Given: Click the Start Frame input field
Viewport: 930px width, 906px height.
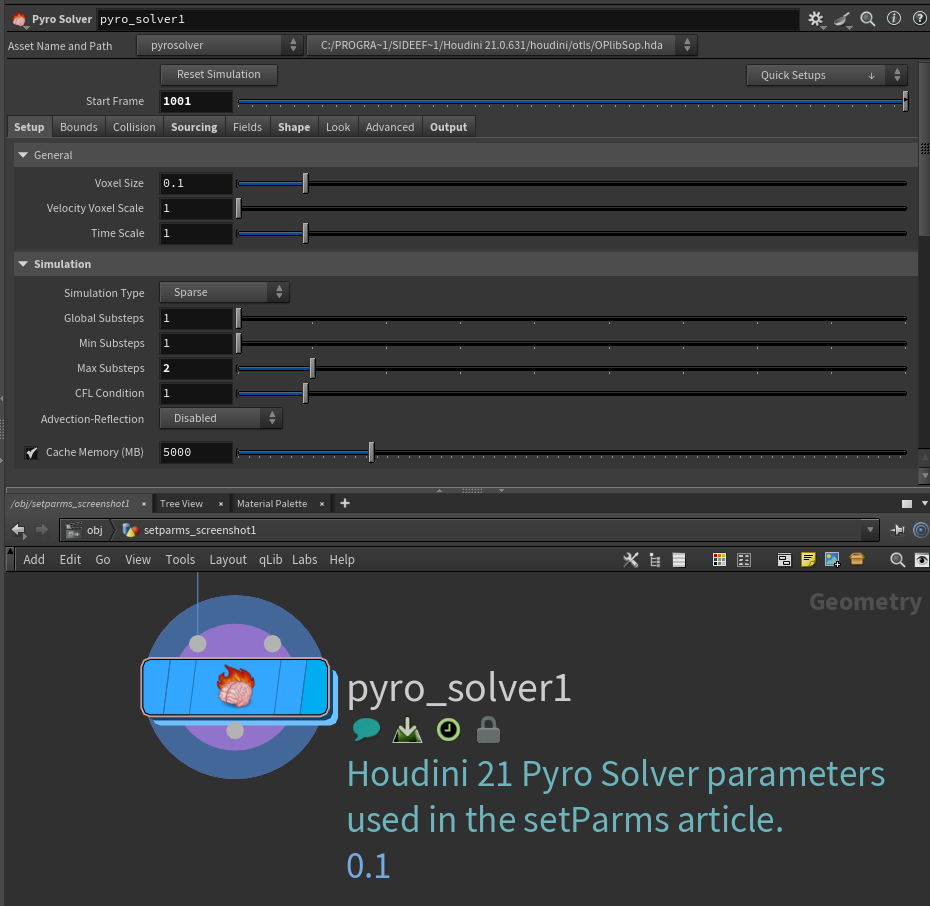Looking at the screenshot, I should [196, 101].
